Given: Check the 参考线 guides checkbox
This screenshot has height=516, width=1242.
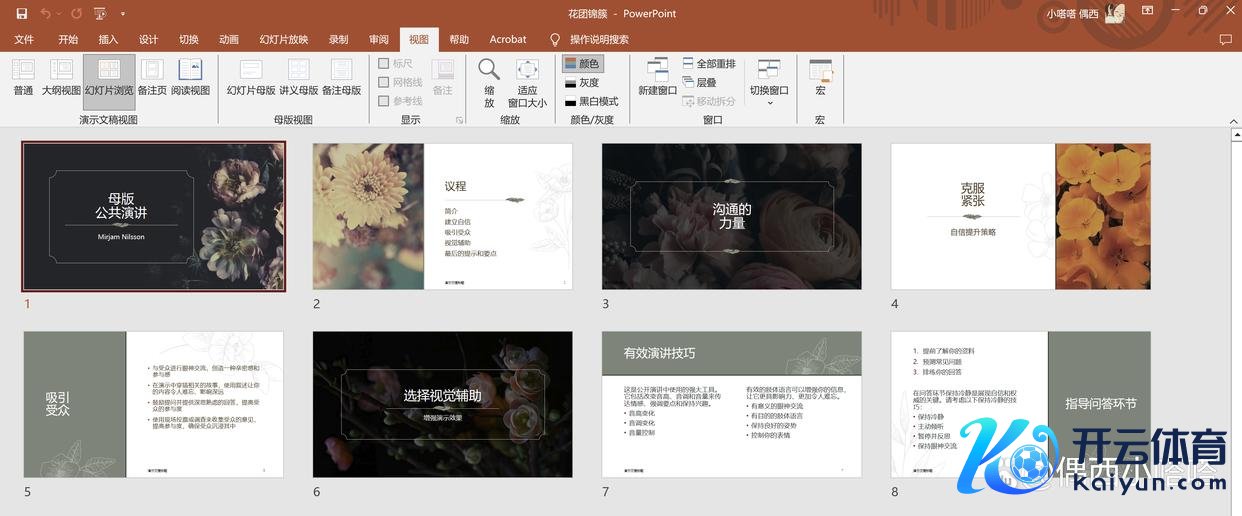Looking at the screenshot, I should point(384,101).
